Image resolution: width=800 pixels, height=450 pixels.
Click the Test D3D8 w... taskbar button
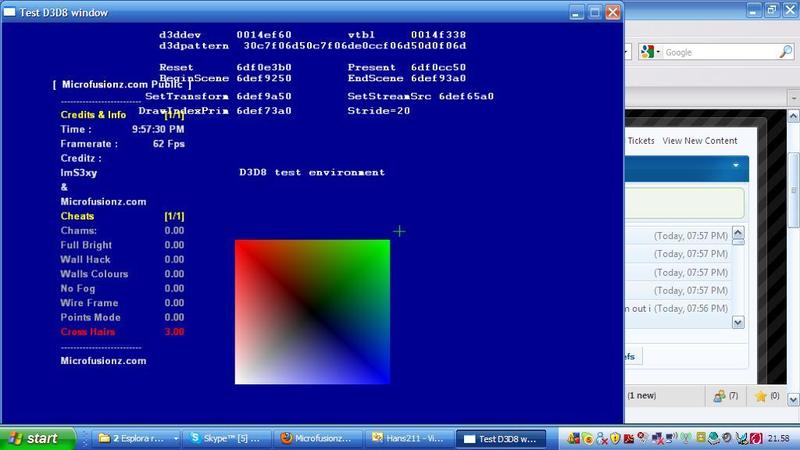500,438
